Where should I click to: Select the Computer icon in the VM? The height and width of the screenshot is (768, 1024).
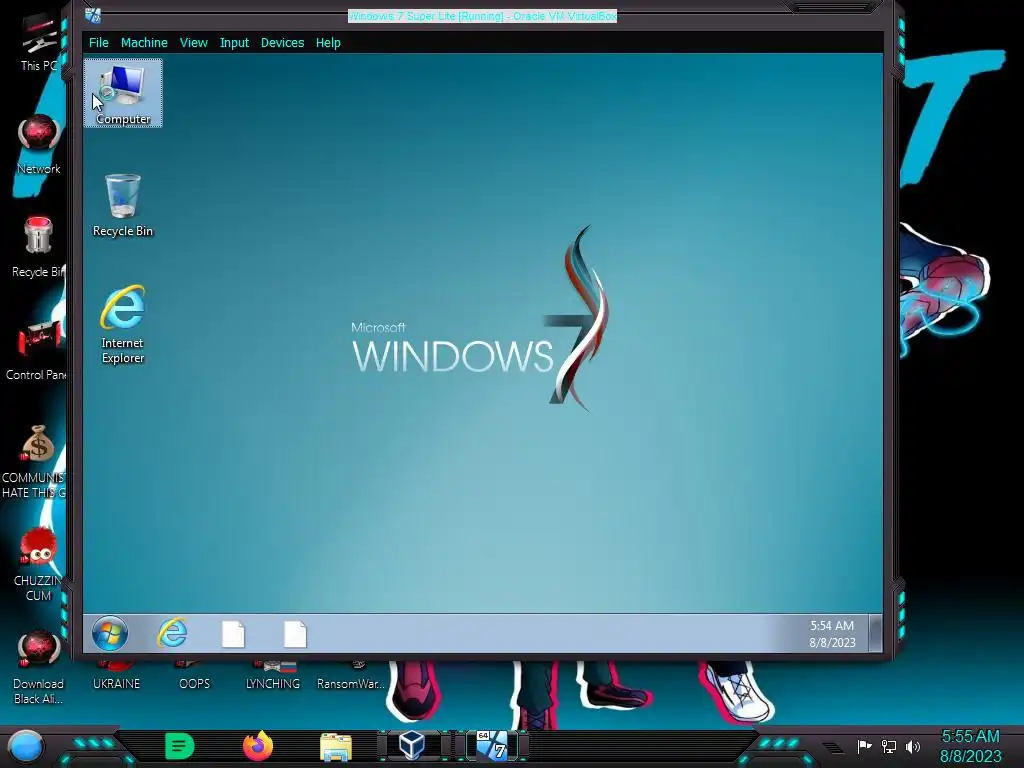[123, 93]
